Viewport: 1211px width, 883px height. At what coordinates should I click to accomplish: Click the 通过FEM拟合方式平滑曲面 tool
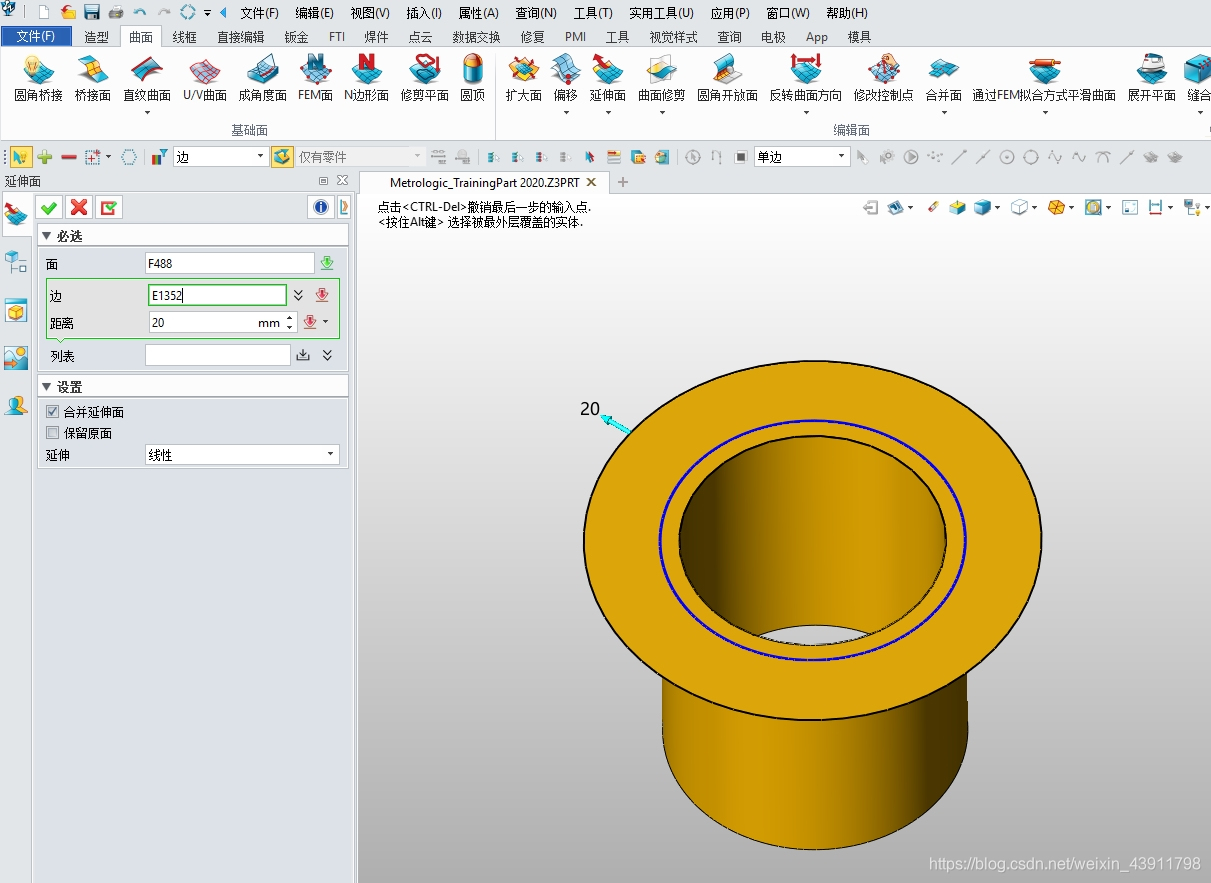click(x=1044, y=79)
